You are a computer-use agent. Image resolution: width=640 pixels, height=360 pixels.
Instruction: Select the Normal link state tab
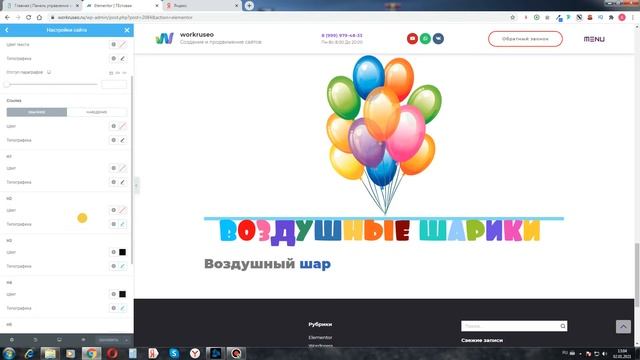37,112
